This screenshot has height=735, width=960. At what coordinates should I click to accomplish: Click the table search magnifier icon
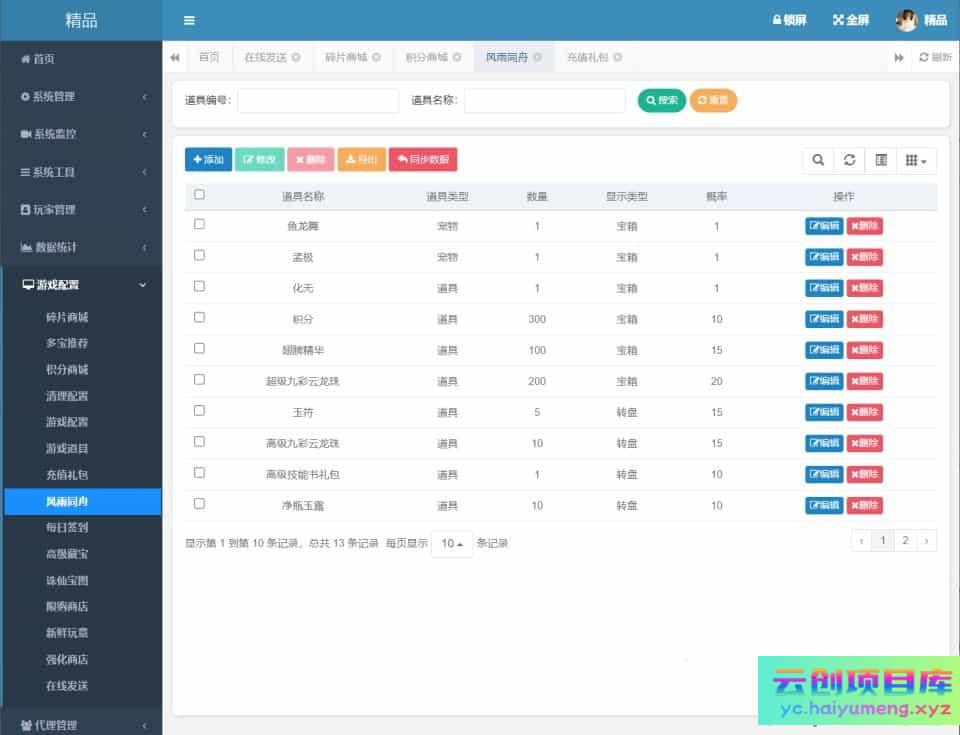click(x=818, y=160)
